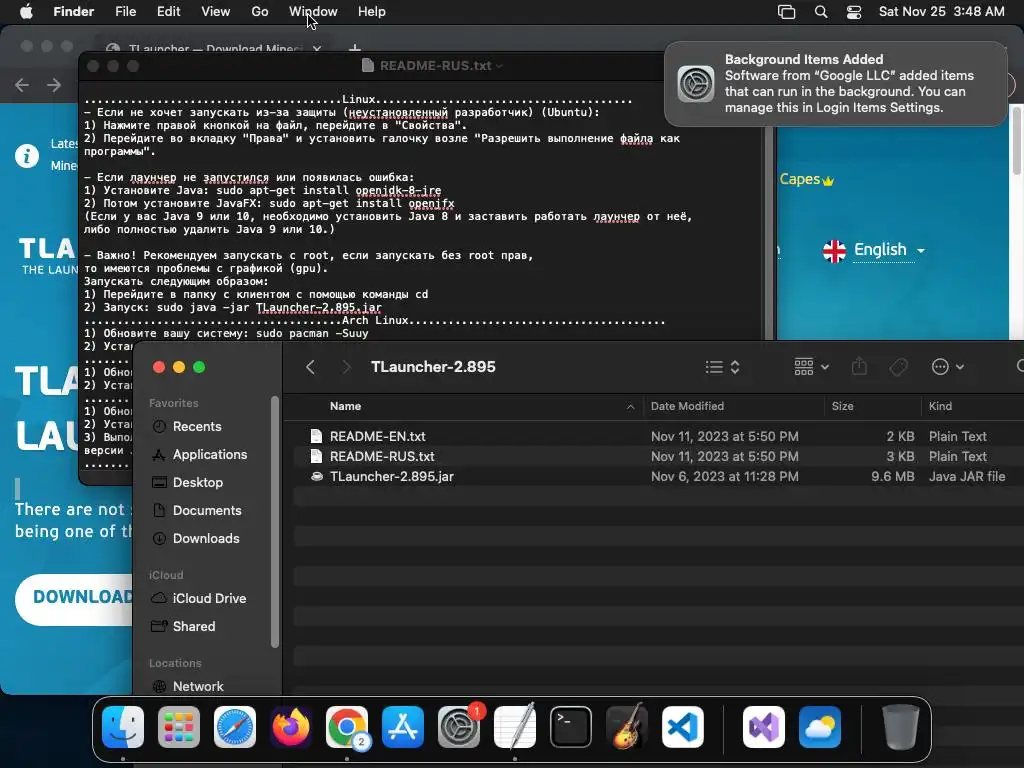
Task: Open Finder from the Dock
Action: pos(123,727)
